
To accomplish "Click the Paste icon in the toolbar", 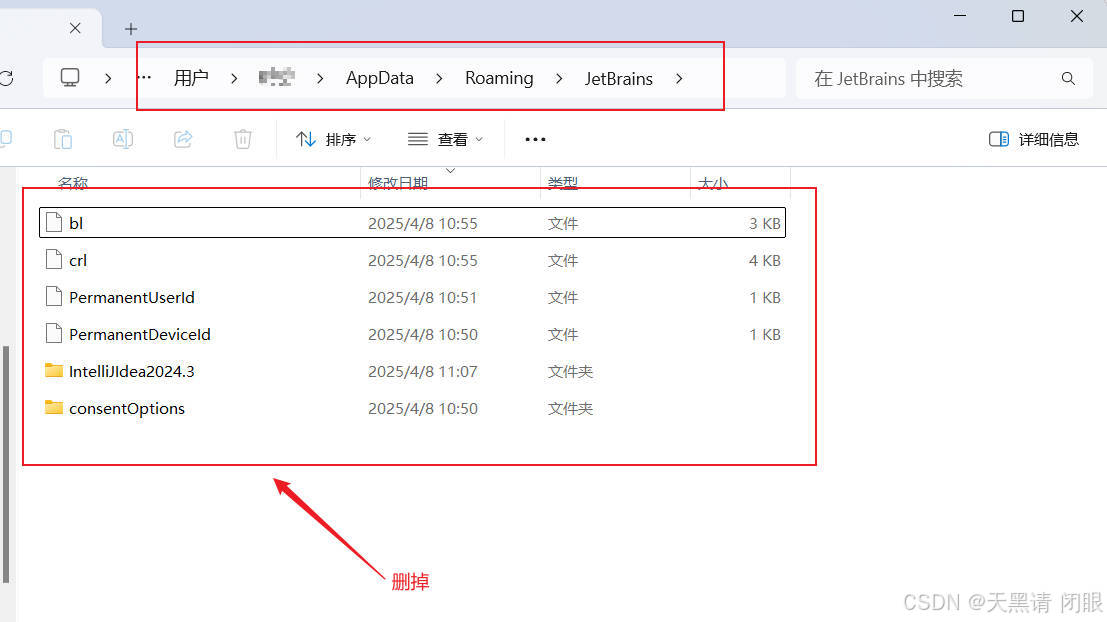I will (x=62, y=139).
